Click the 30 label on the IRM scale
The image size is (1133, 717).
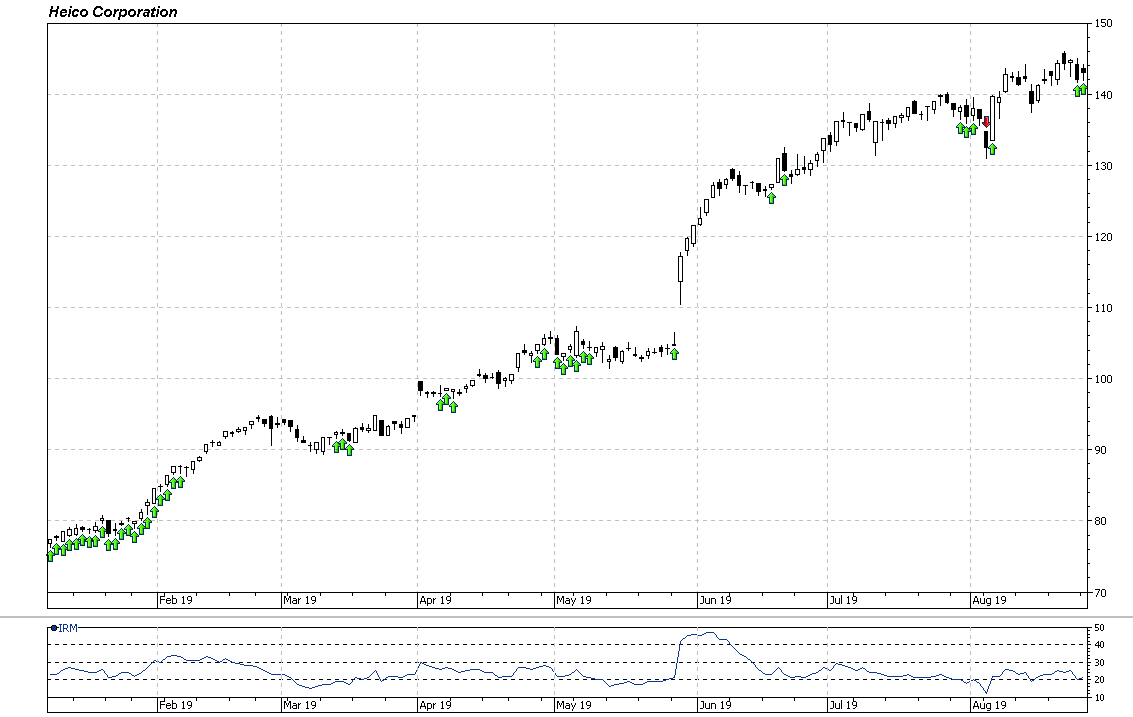coord(1099,663)
